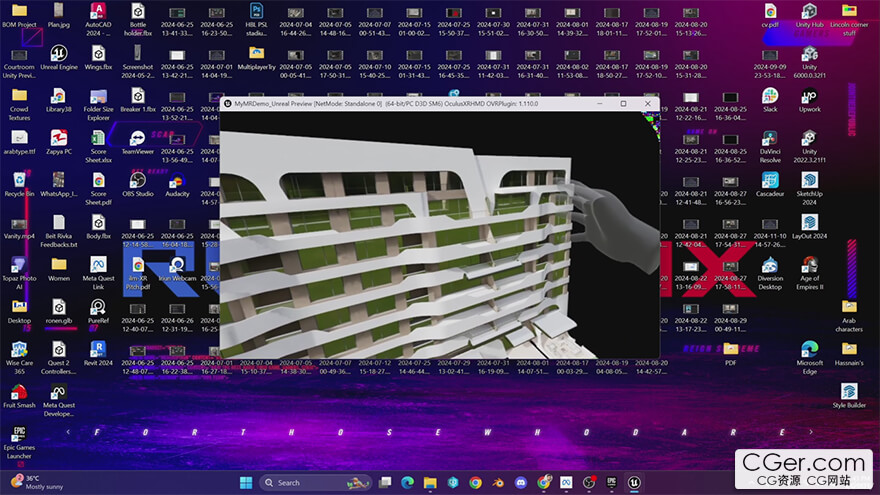Open the Audacity desktop shortcut
880x495 pixels.
177,182
